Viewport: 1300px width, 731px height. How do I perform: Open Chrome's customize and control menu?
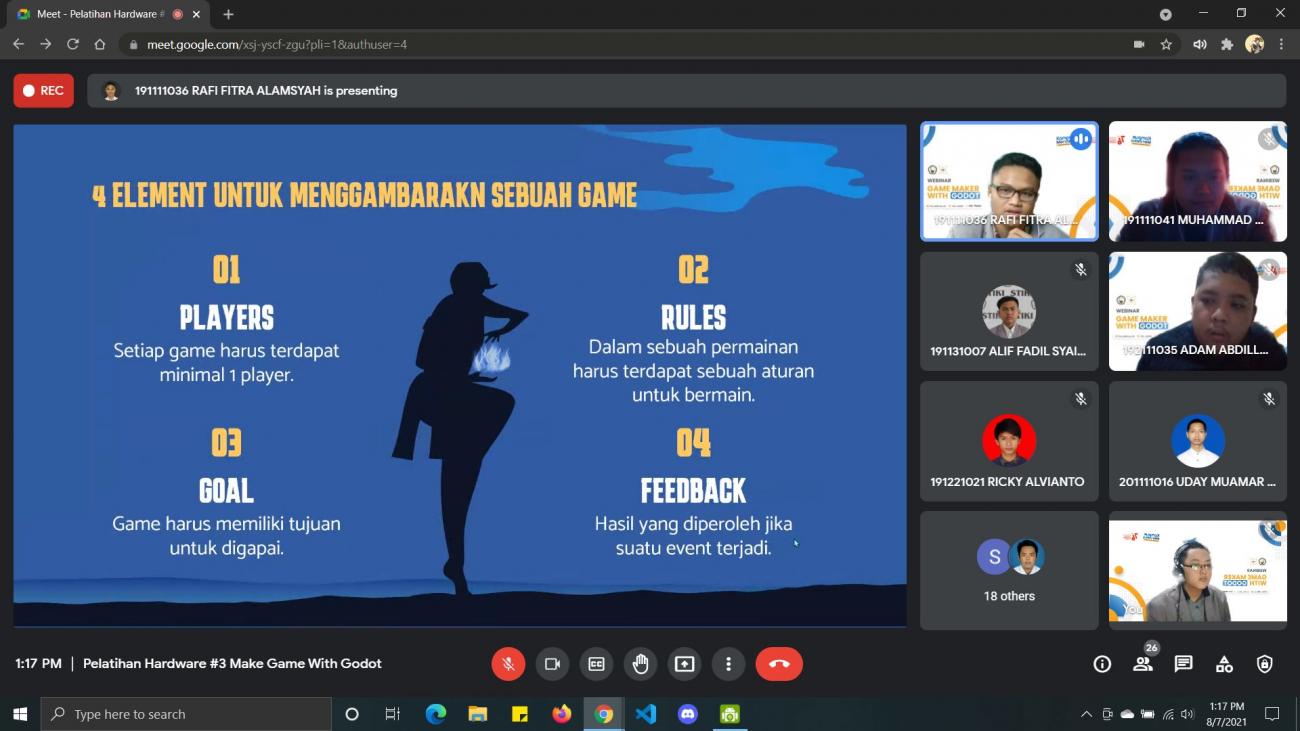tap(1281, 44)
